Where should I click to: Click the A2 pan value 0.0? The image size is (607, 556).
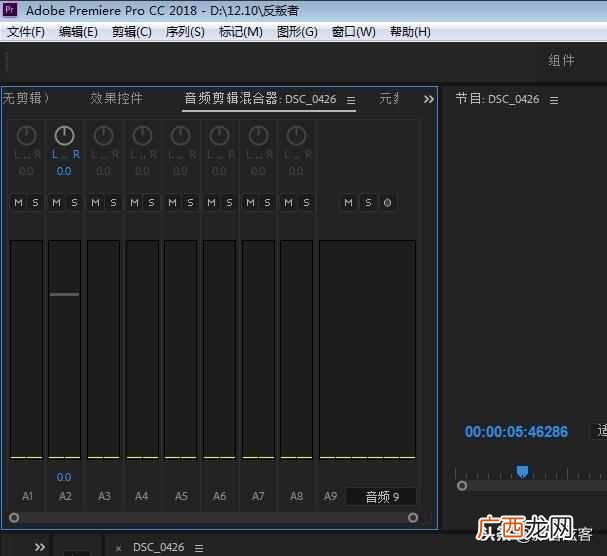tap(64, 171)
